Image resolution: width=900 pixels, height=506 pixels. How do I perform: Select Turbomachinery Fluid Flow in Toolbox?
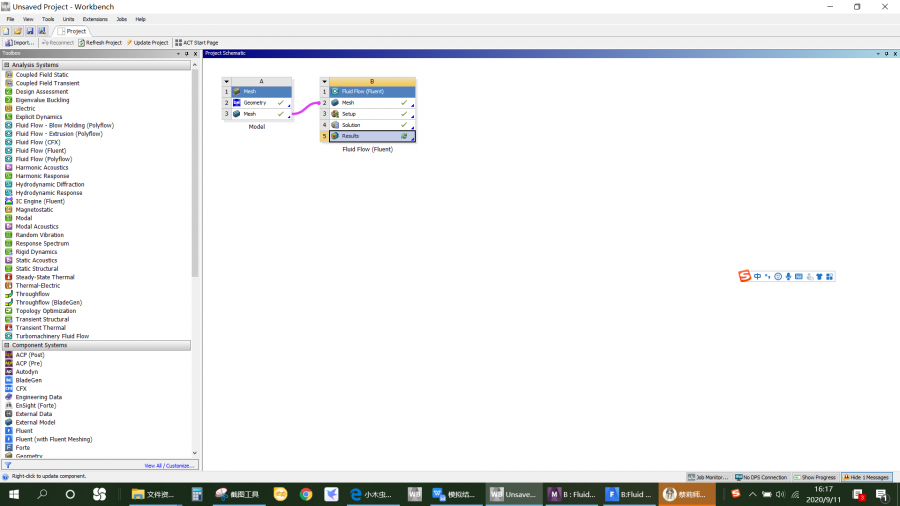click(x=52, y=336)
